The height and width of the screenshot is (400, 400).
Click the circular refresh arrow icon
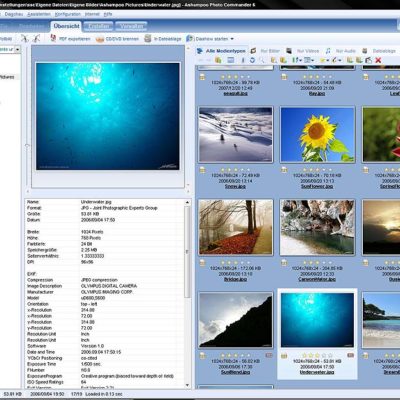point(252,60)
